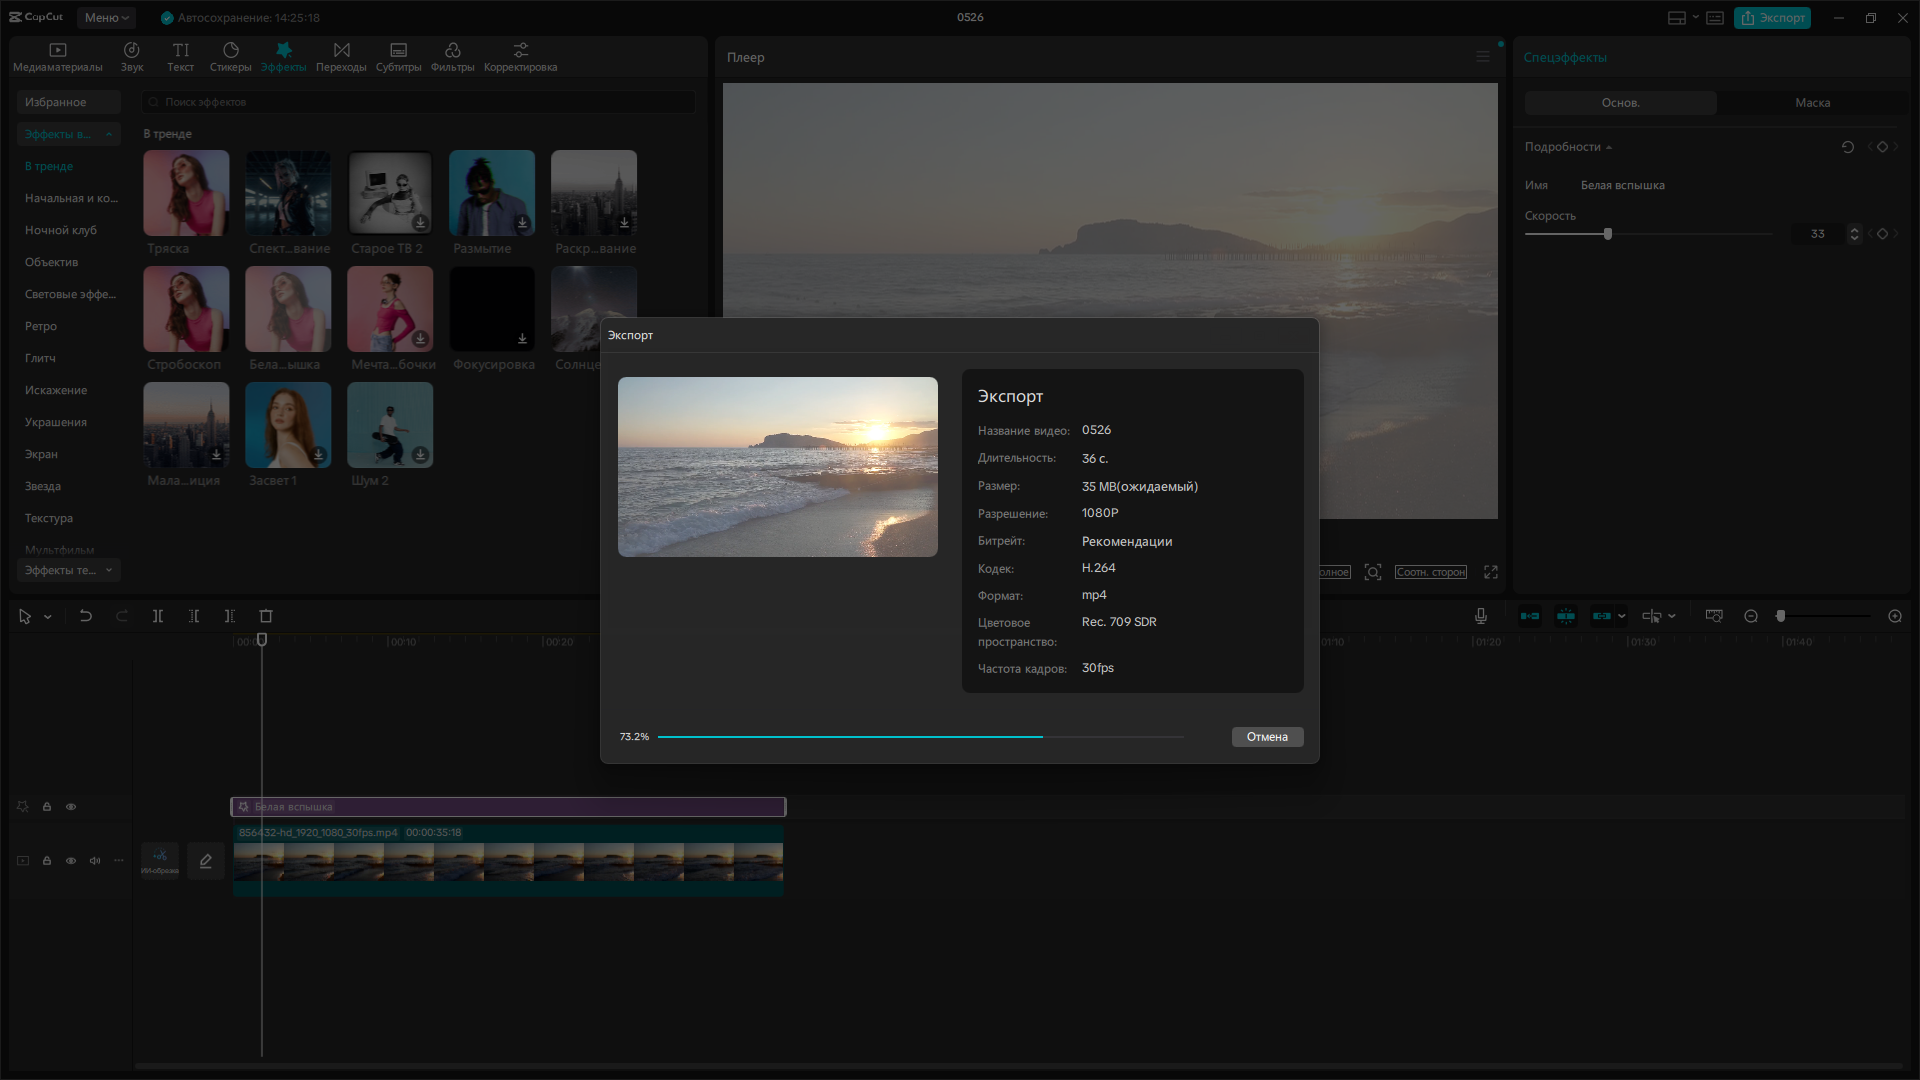Click the delete-right trim icon
Image resolution: width=1920 pixels, height=1080 pixels.
click(x=230, y=616)
